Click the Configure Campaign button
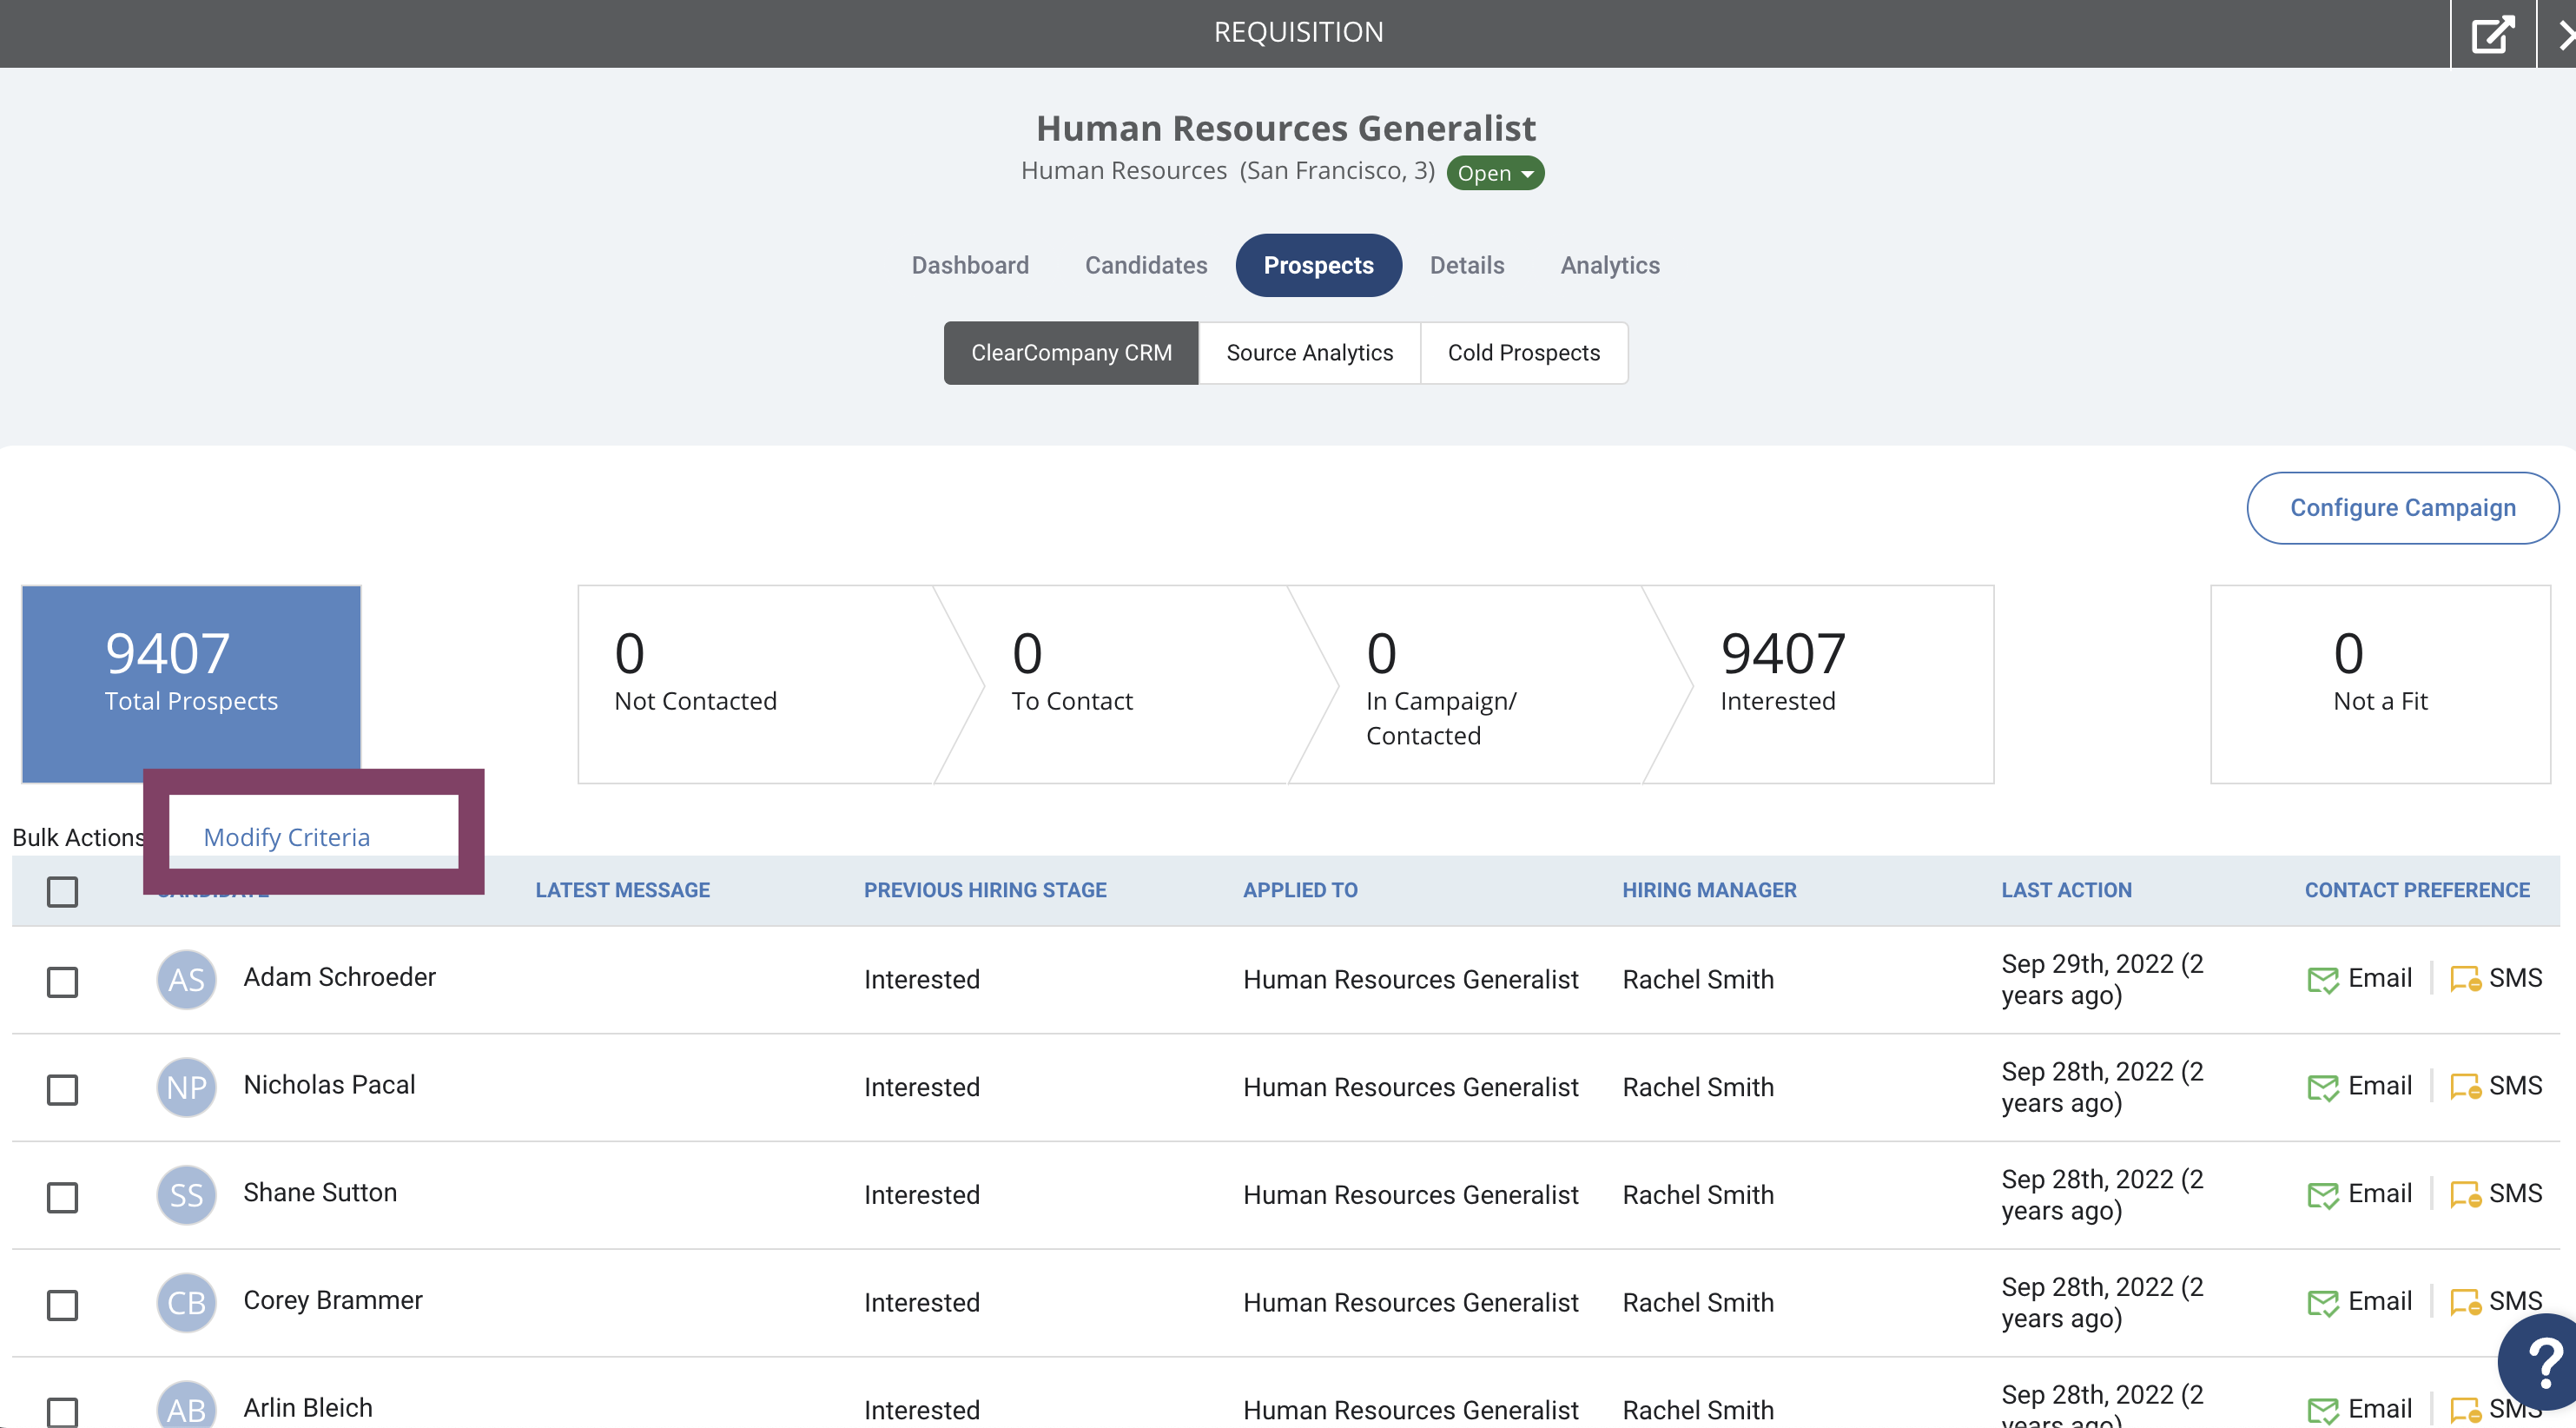This screenshot has width=2576, height=1428. (2403, 508)
